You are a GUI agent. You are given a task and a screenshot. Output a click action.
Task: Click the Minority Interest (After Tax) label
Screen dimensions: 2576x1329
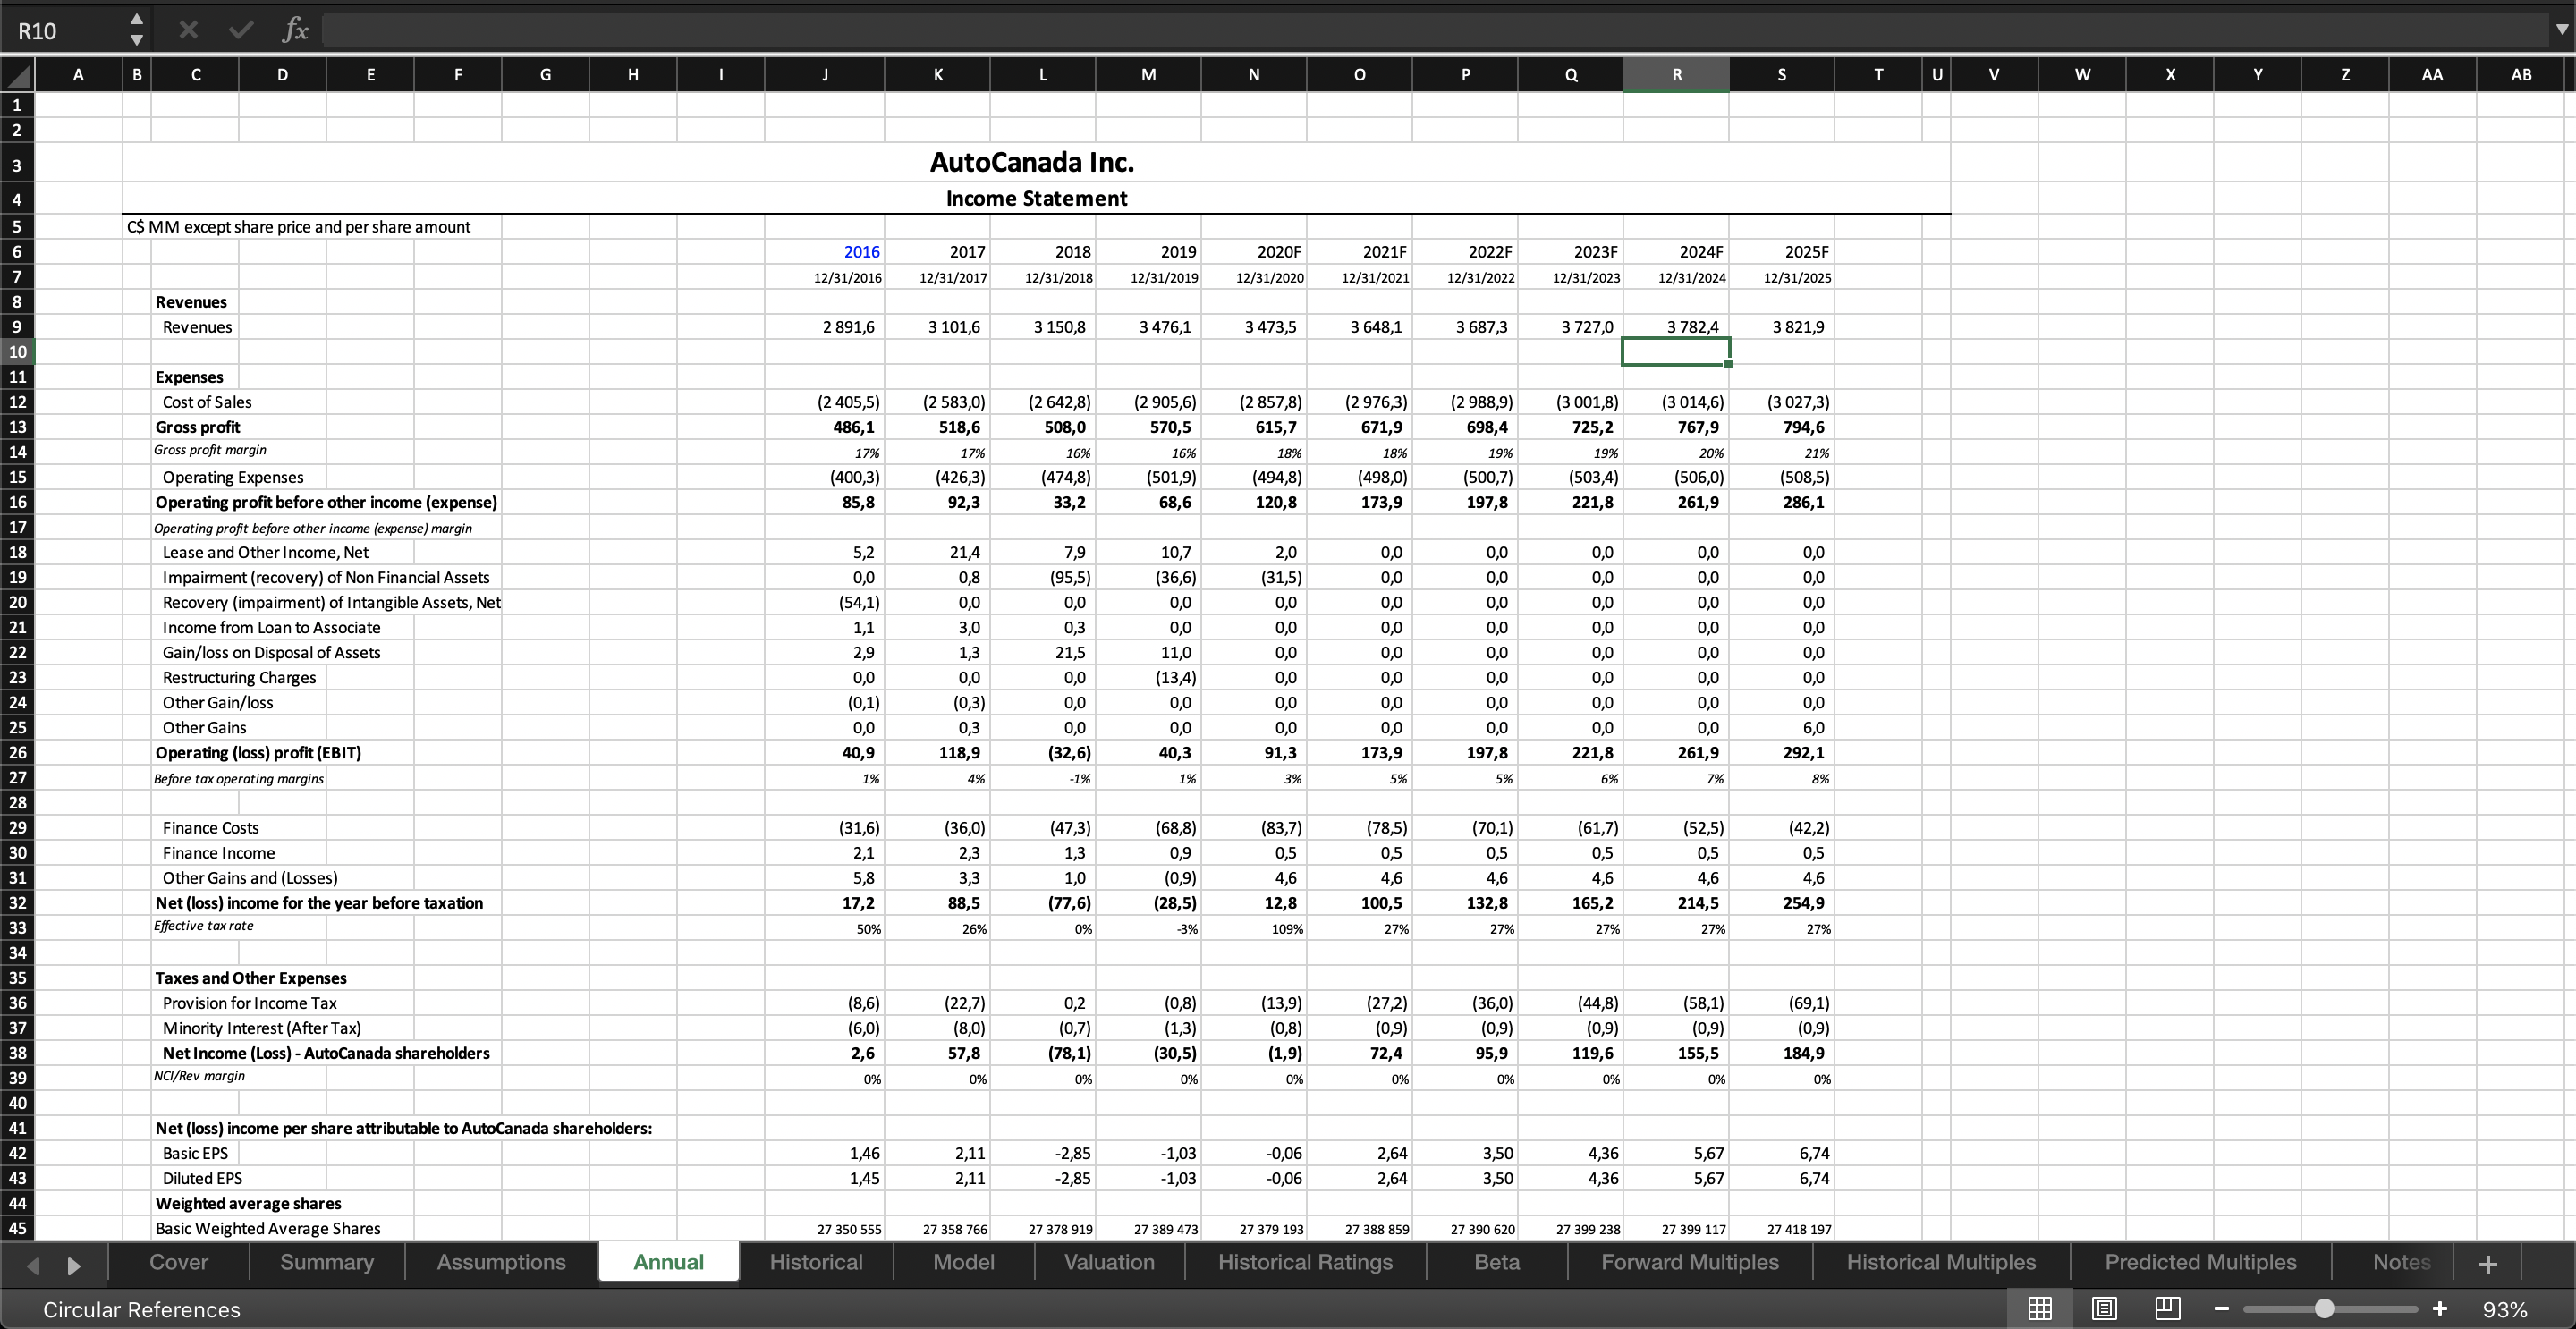[262, 1028]
